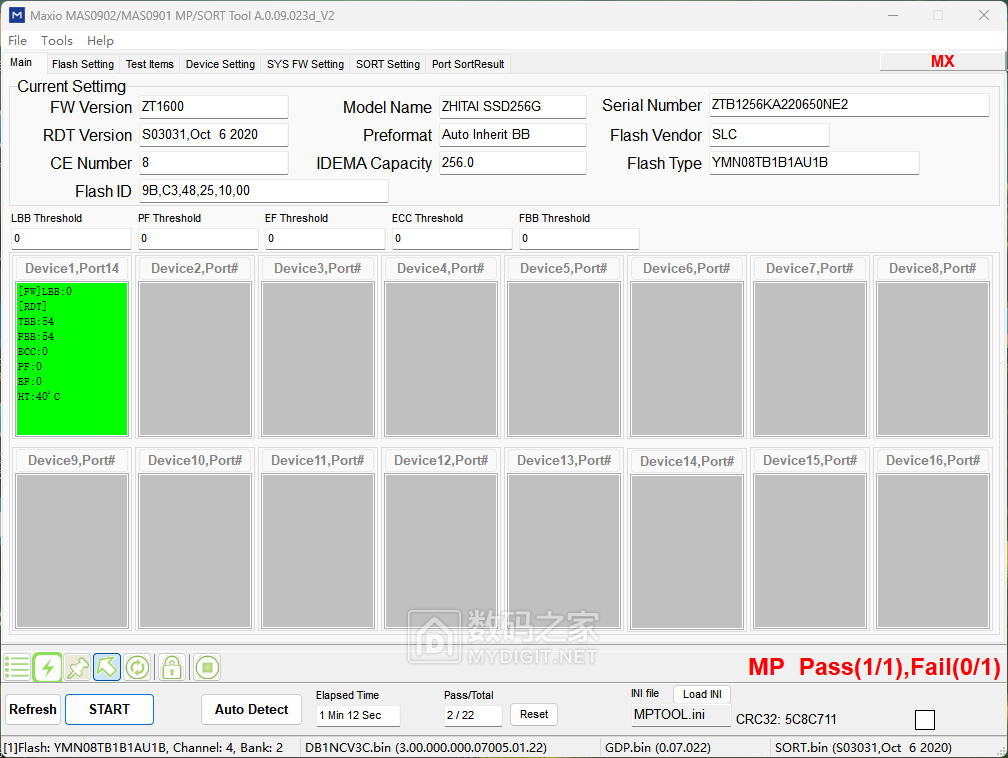Click the CRC32: 5C8C711 text
Screen dimensions: 1008x758
click(x=786, y=719)
